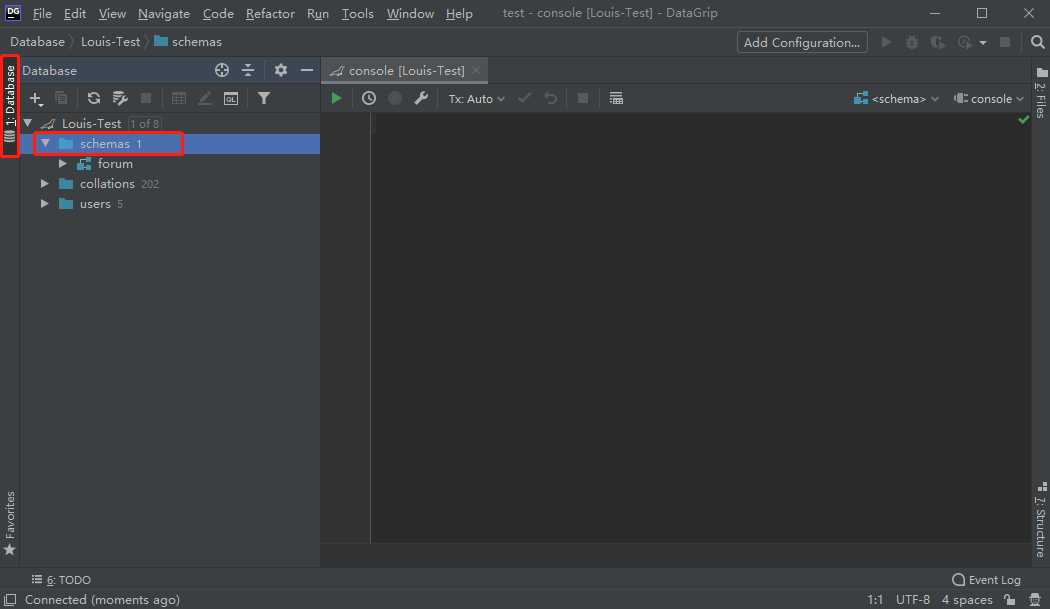Click the Synchronize schemas tools icon
The image size is (1050, 609).
120,98
